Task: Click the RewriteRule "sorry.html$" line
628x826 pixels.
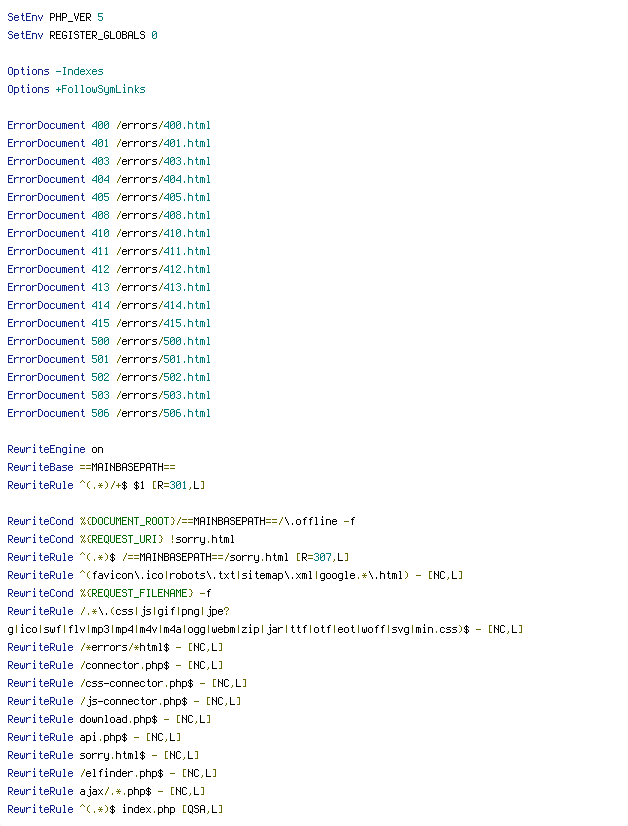Action: click(x=103, y=755)
